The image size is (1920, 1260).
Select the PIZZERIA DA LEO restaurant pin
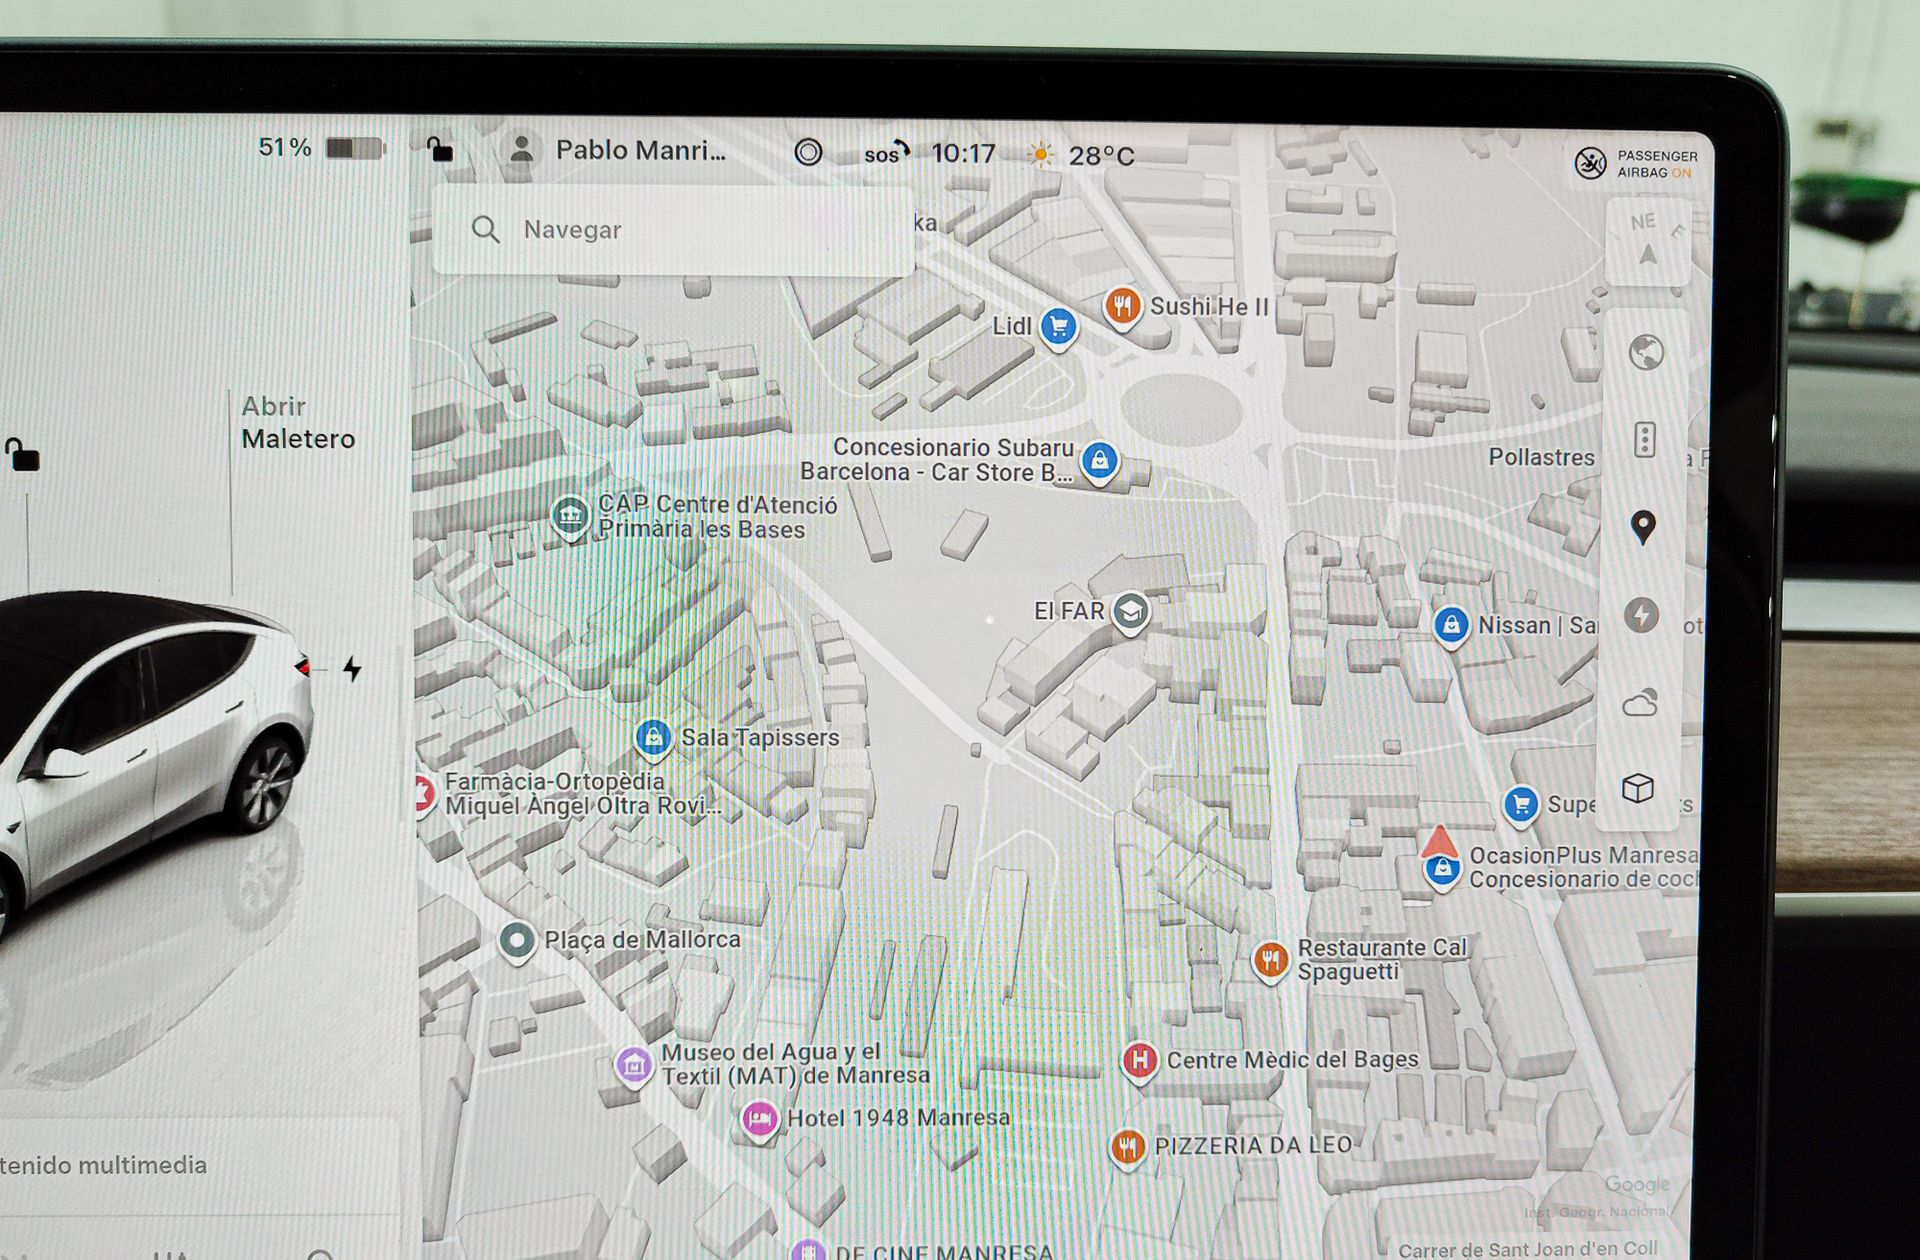(1127, 1146)
